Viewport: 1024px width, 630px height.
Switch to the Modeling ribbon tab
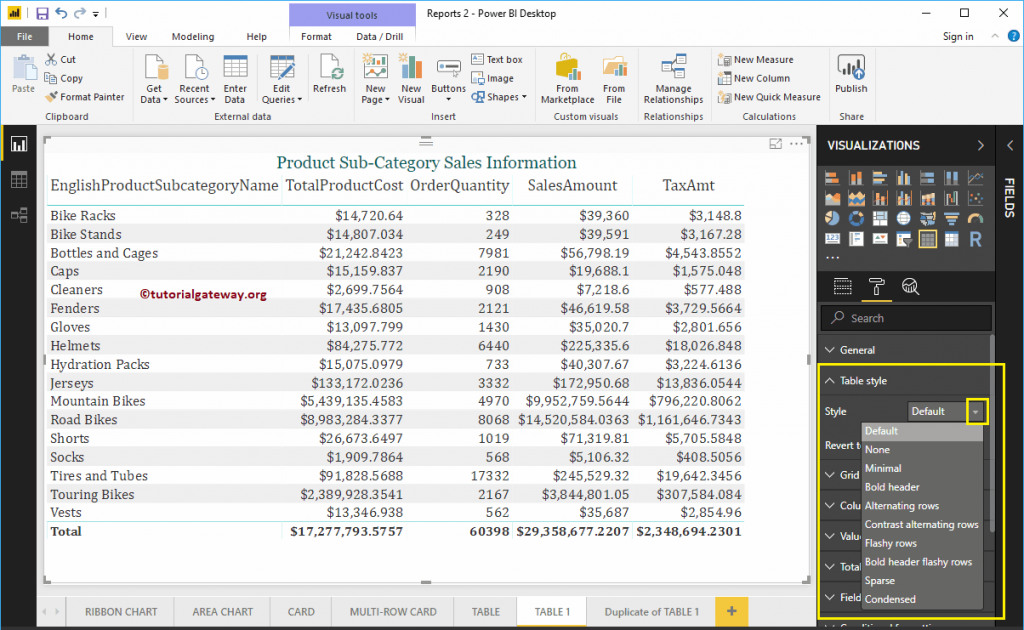coord(192,35)
